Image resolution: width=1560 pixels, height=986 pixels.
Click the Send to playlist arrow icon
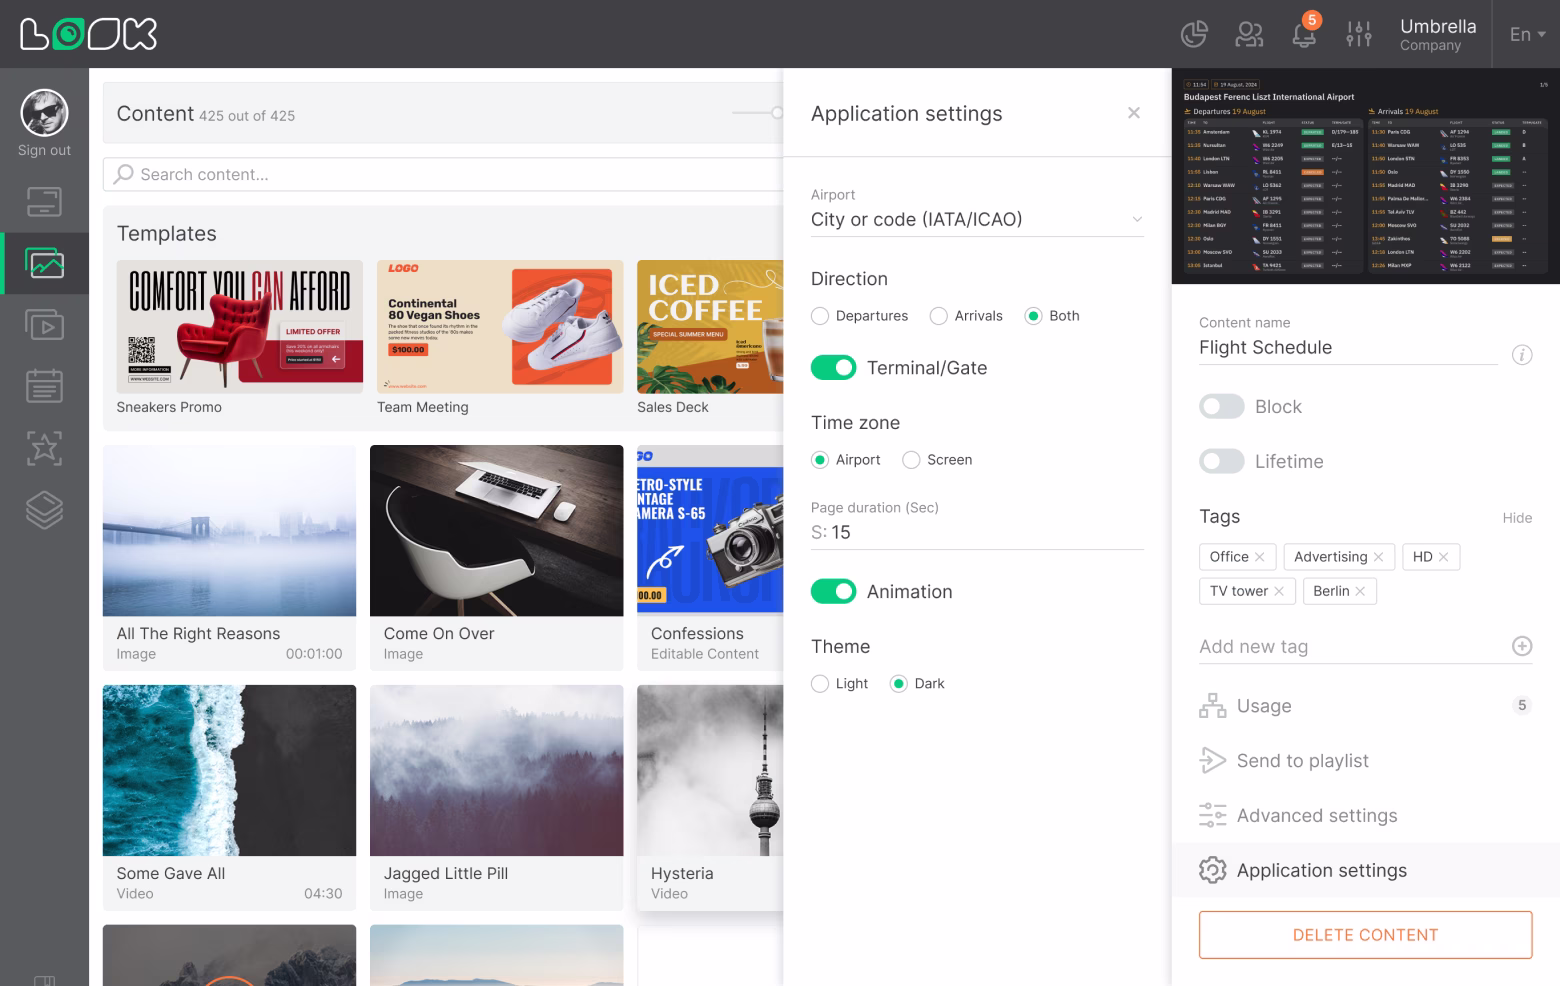click(1212, 761)
